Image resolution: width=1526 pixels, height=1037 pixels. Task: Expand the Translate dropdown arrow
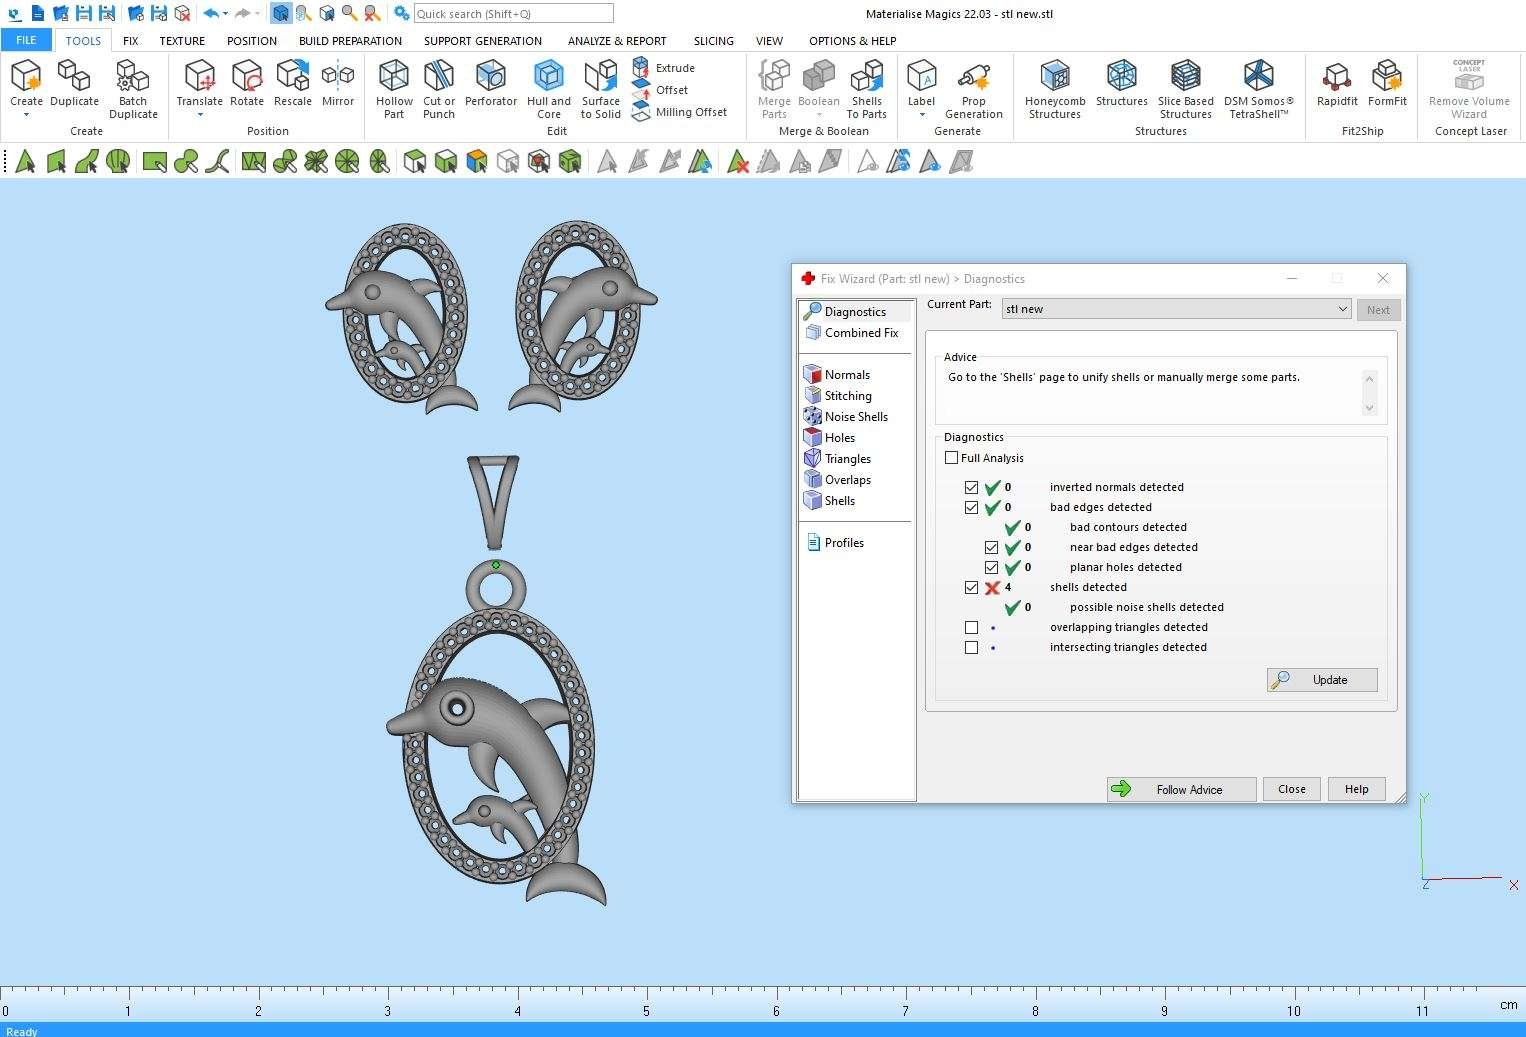click(x=199, y=115)
